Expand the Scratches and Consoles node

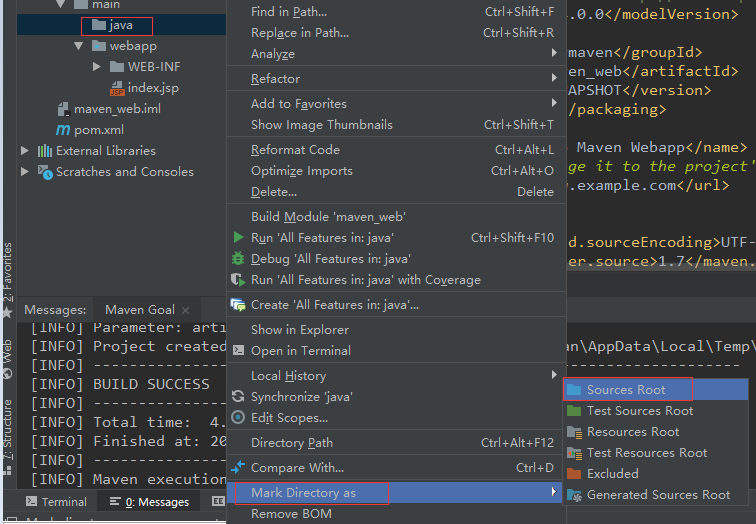pos(26,172)
